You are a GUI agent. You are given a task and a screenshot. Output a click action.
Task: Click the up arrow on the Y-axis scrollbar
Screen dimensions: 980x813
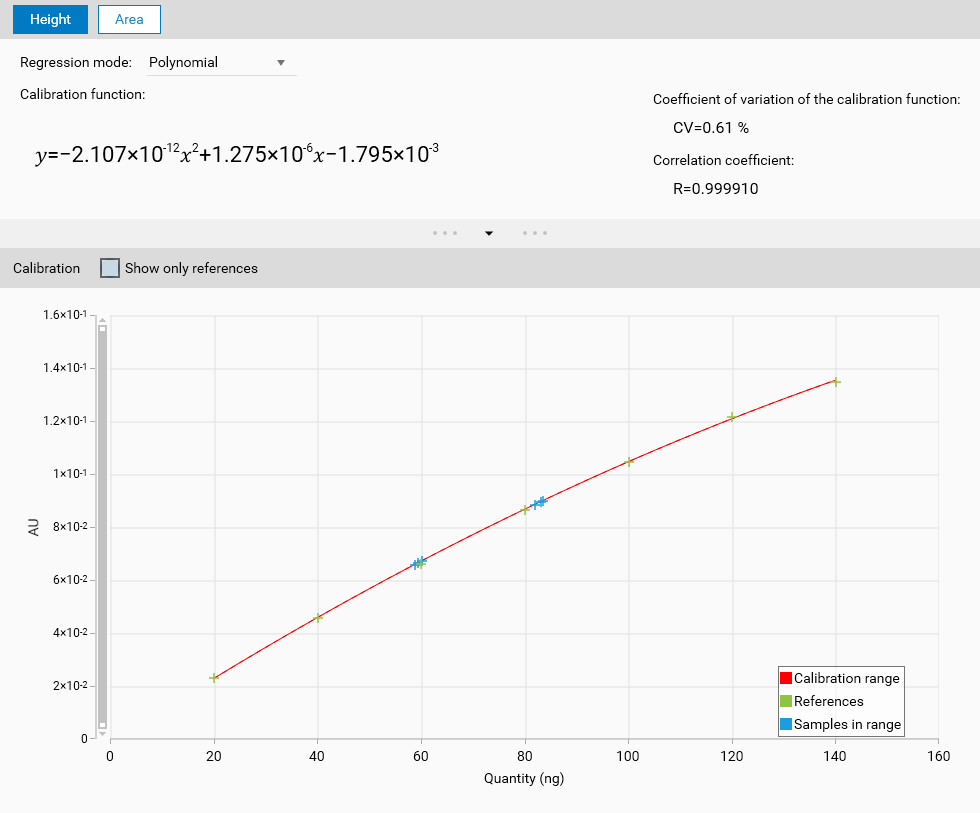(102, 320)
